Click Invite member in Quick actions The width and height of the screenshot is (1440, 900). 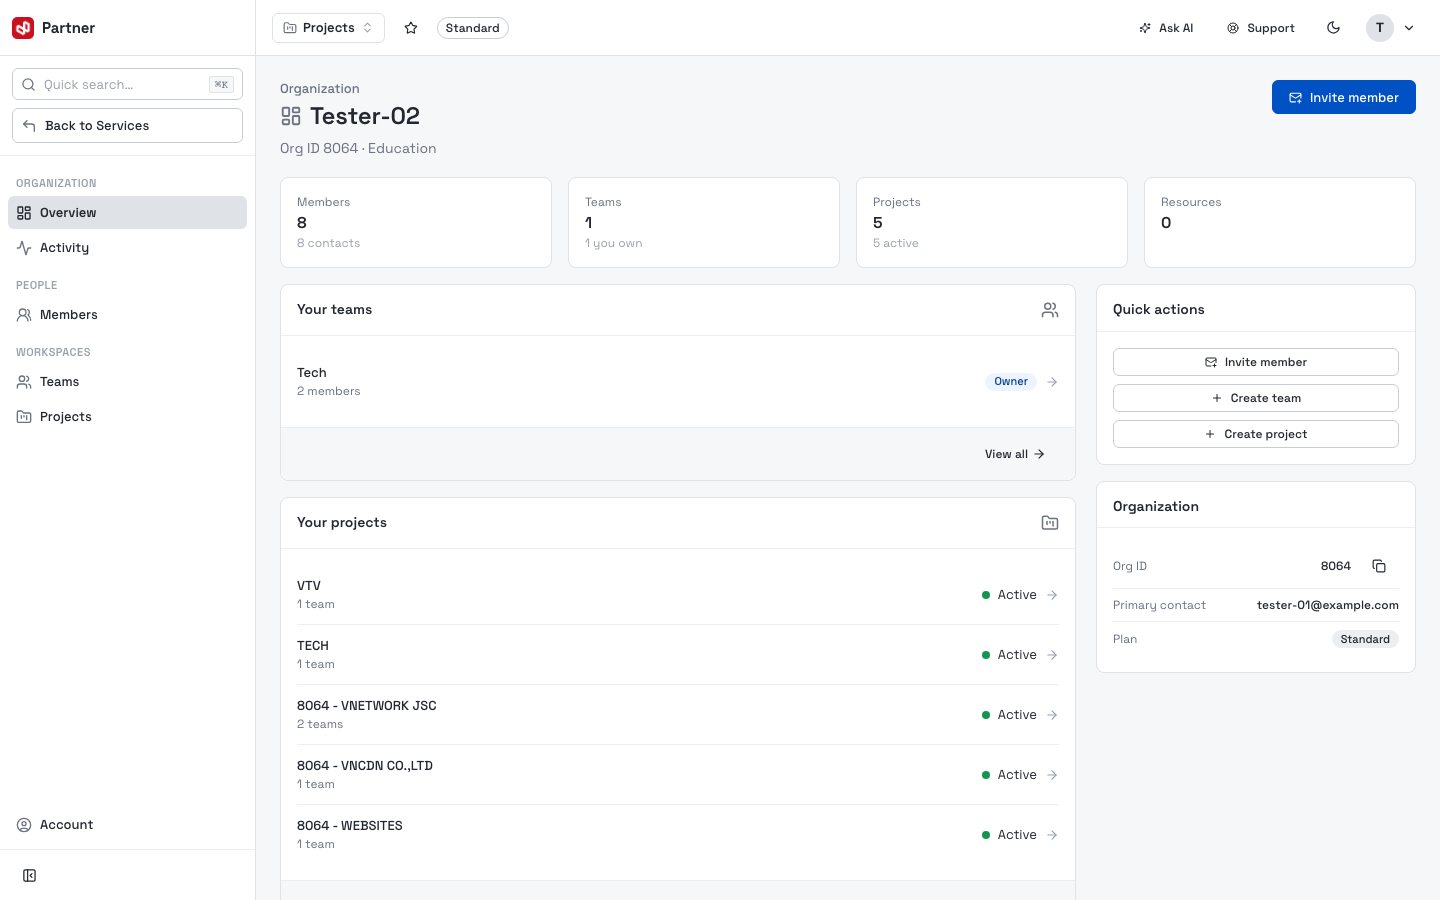pyautogui.click(x=1256, y=362)
